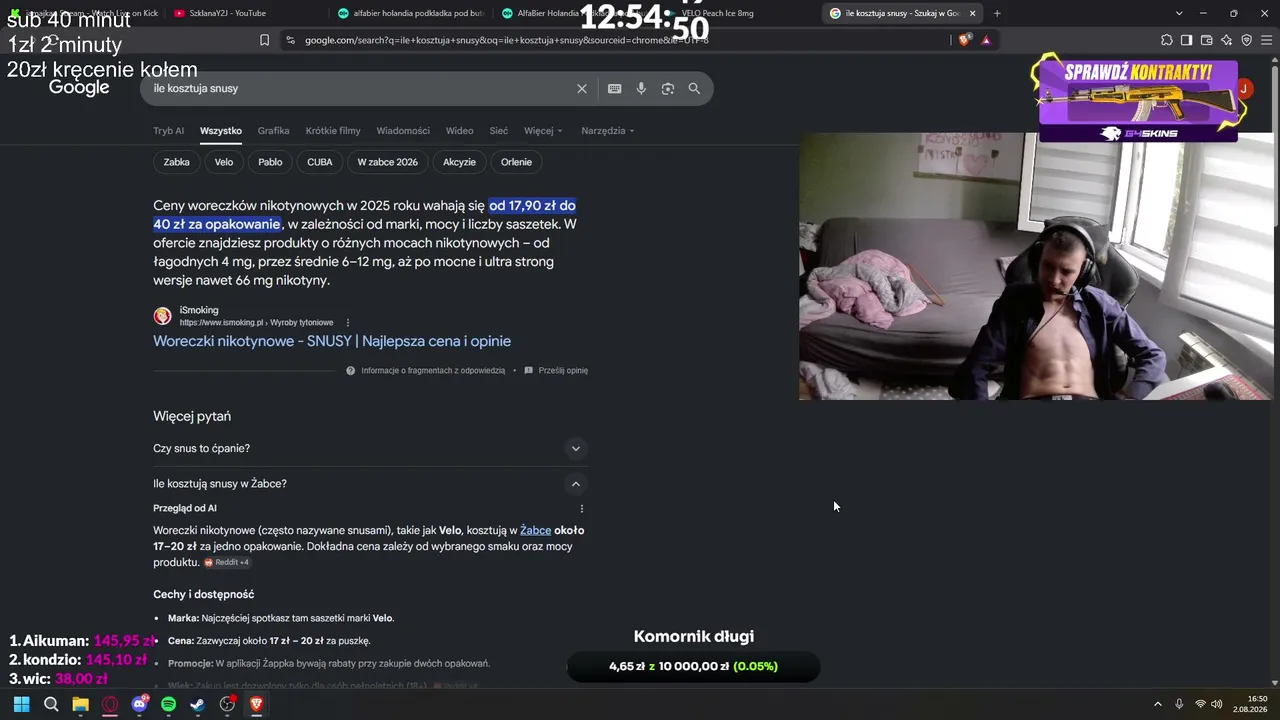Filter results with the 'Żabka' chip

coord(177,162)
